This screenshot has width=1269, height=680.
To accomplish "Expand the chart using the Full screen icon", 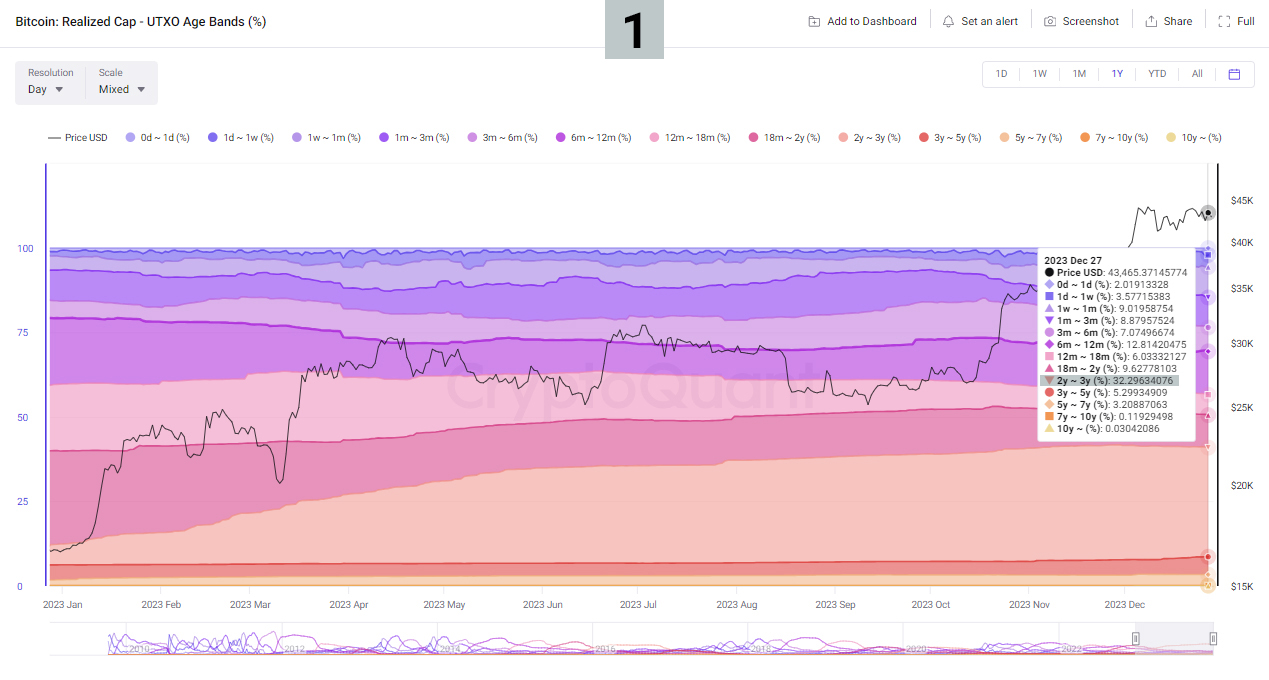I will (x=1236, y=20).
